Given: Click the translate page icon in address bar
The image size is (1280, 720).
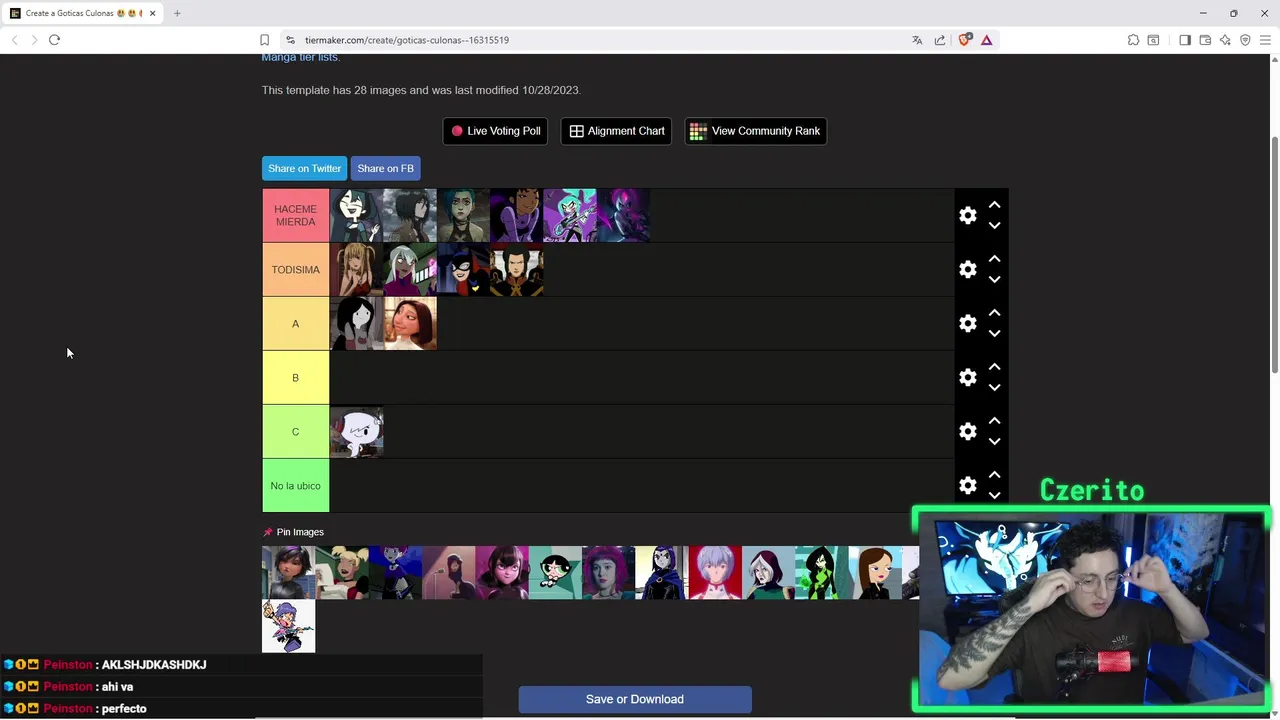Looking at the screenshot, I should [x=917, y=40].
